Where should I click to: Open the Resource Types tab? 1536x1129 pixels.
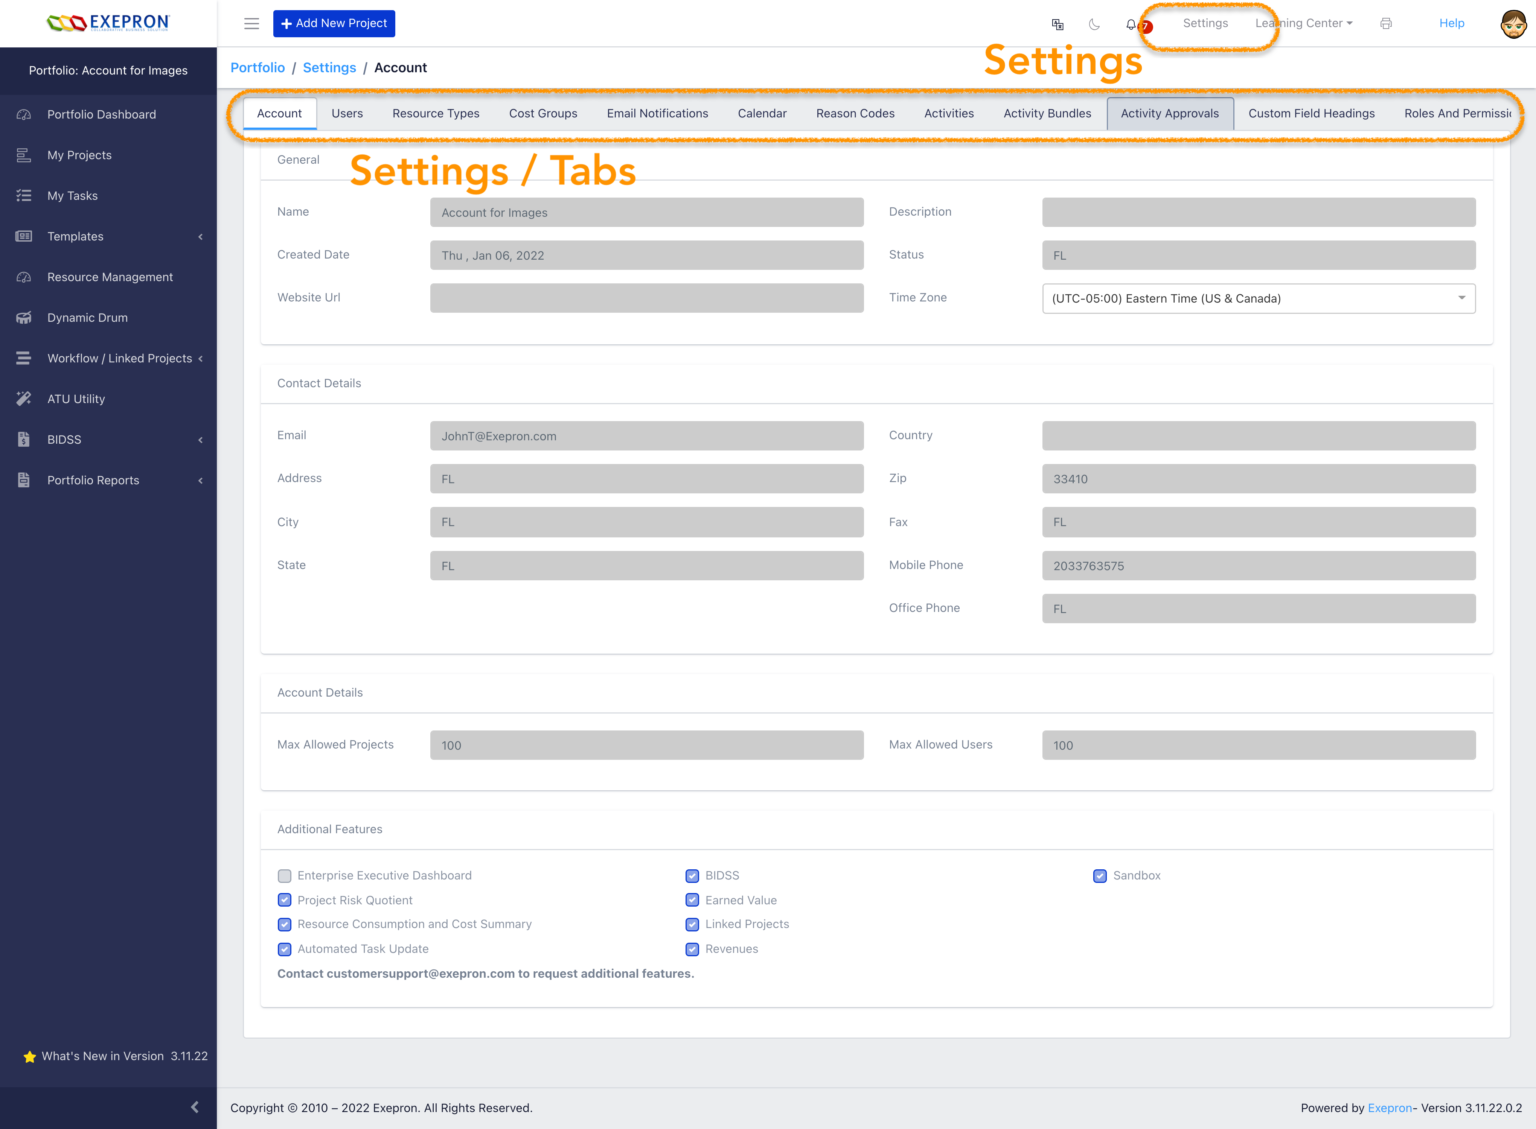coord(436,113)
